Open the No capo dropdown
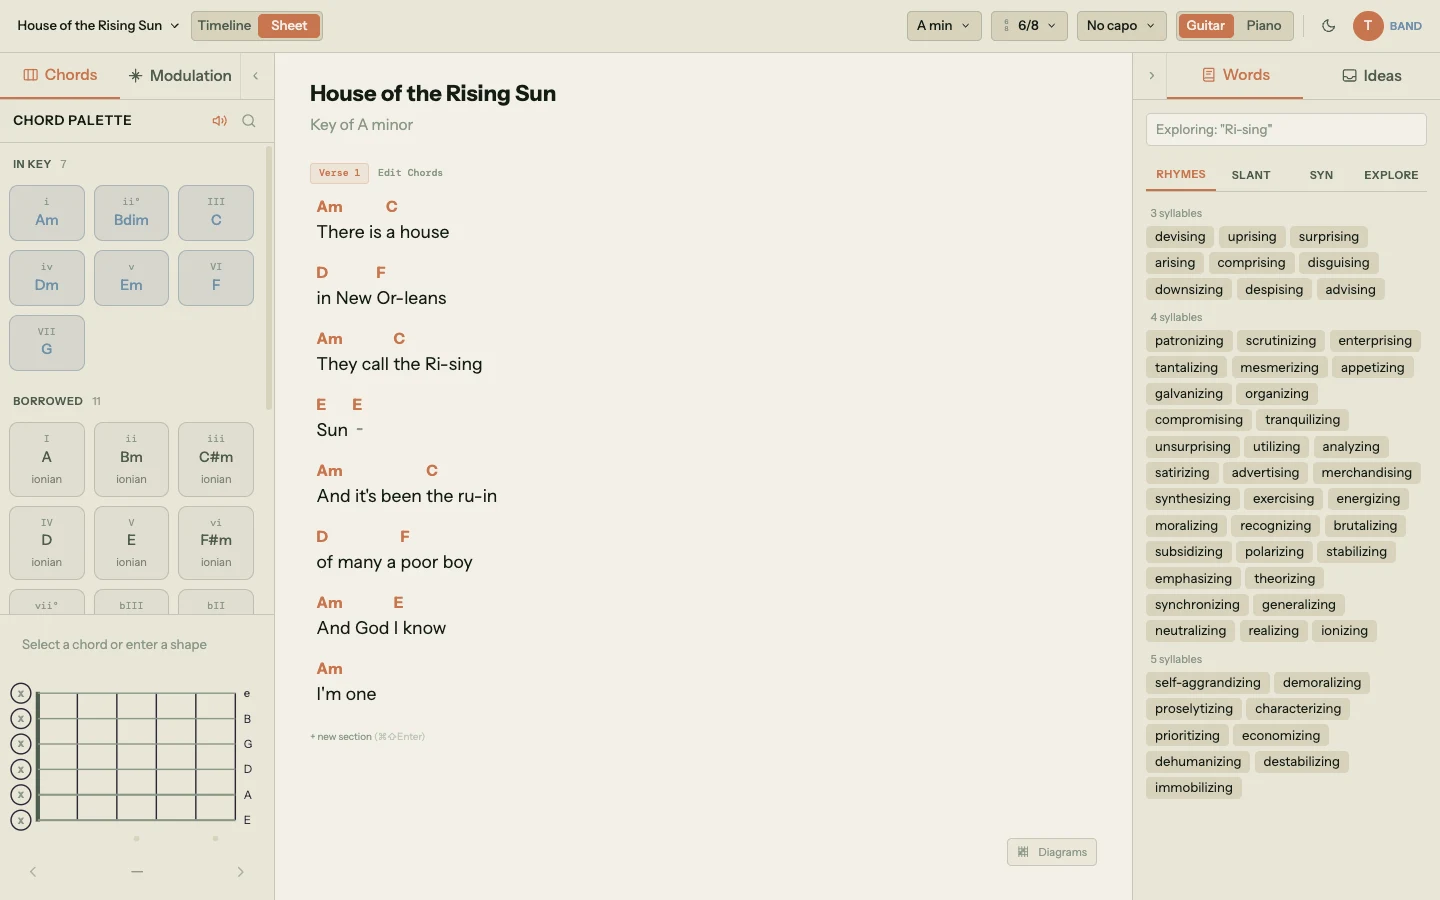1440x900 pixels. click(x=1118, y=26)
